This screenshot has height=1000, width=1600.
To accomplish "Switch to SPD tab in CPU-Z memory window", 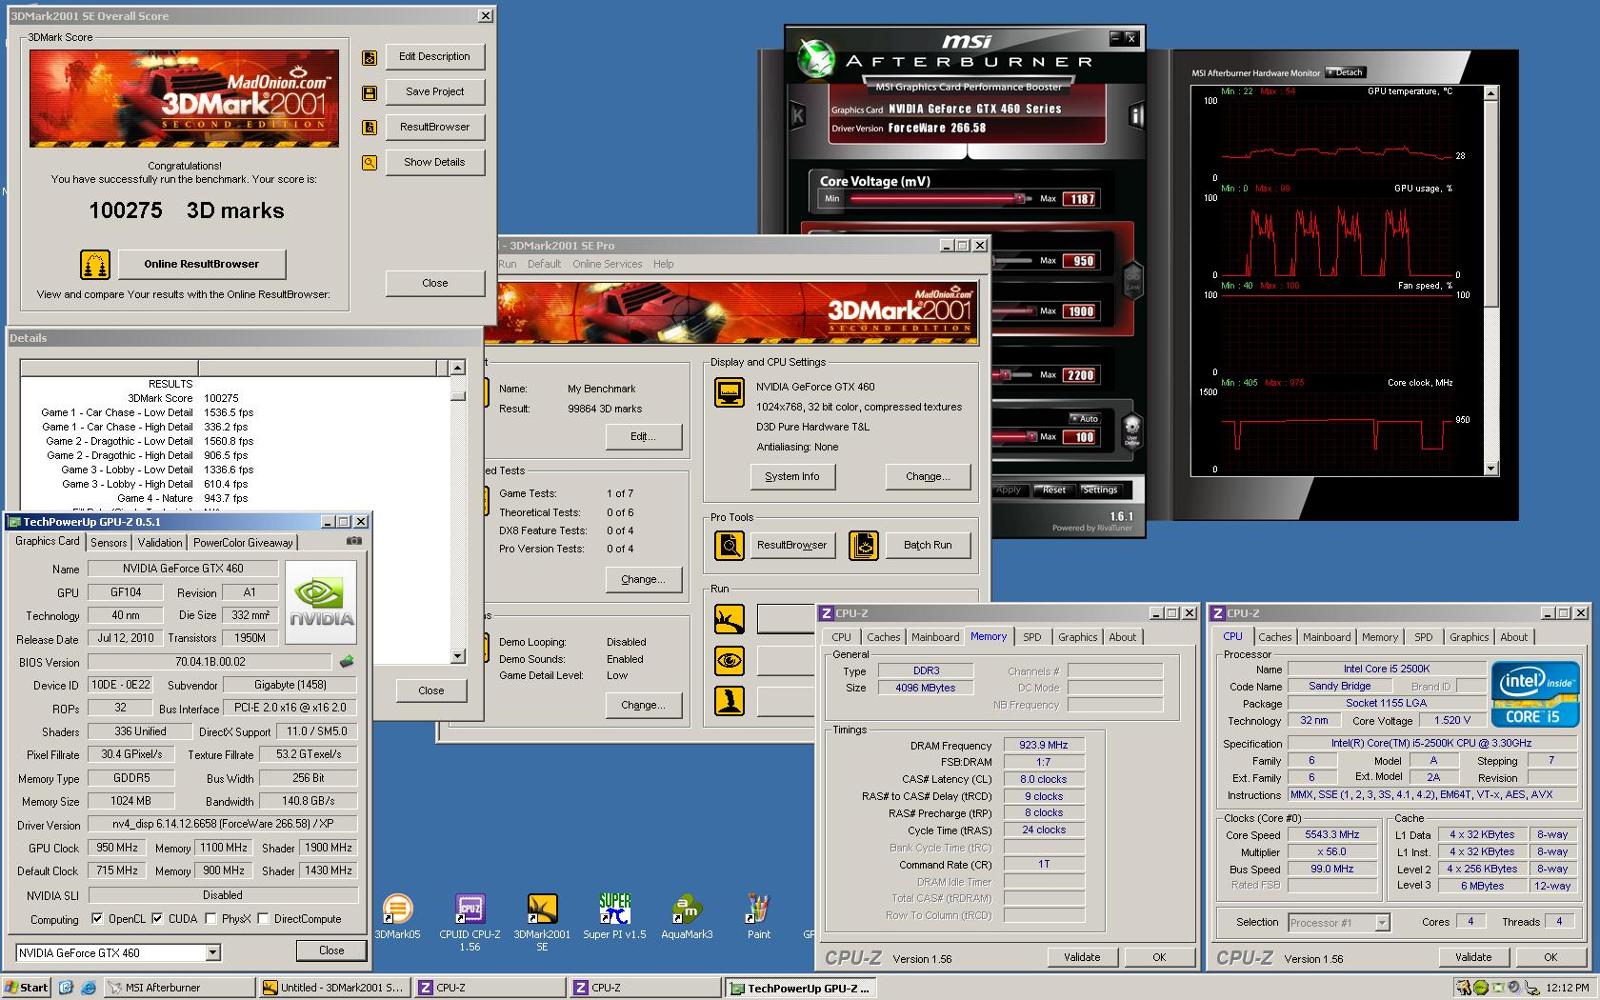I will pyautogui.click(x=1032, y=637).
